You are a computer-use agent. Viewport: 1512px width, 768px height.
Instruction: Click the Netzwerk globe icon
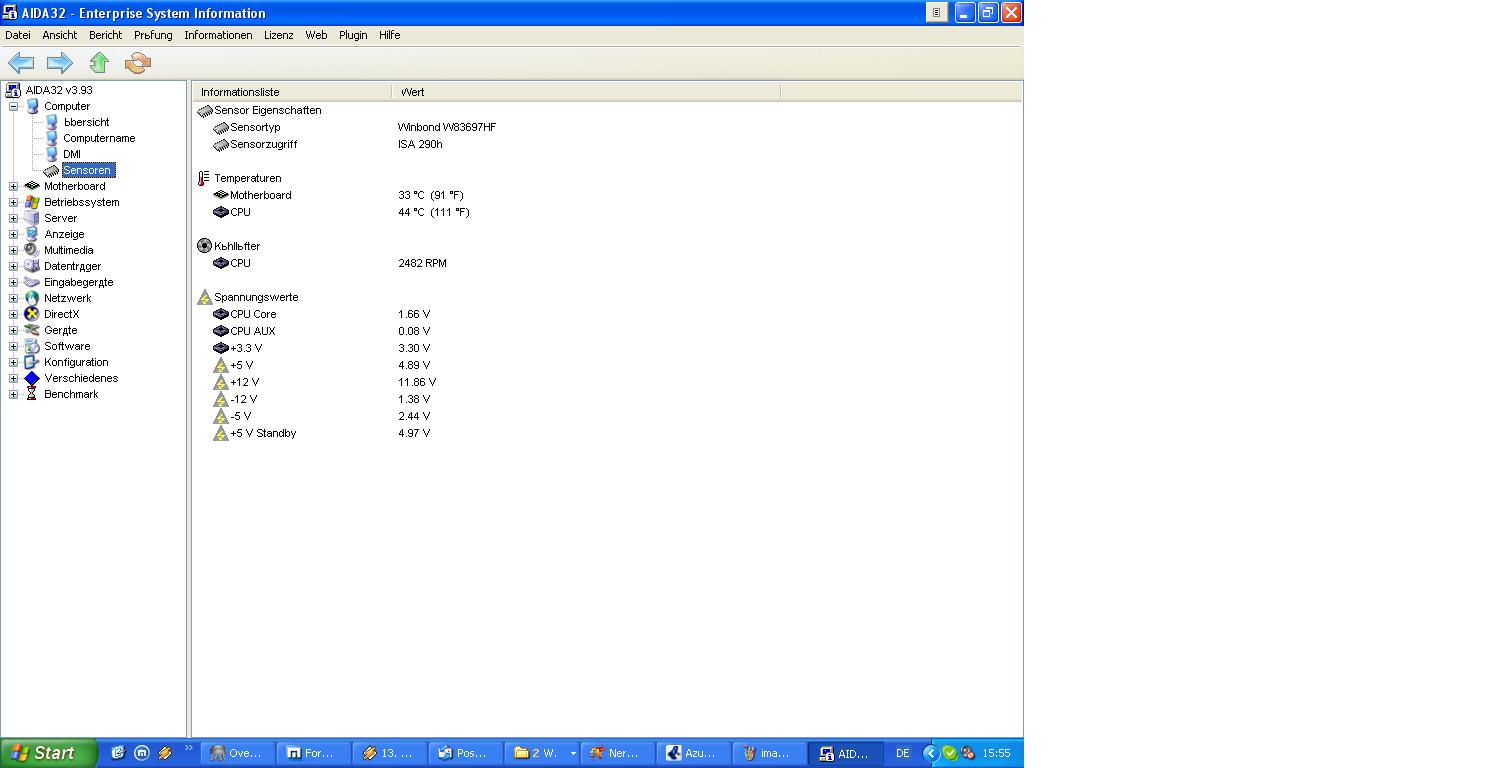pos(32,298)
